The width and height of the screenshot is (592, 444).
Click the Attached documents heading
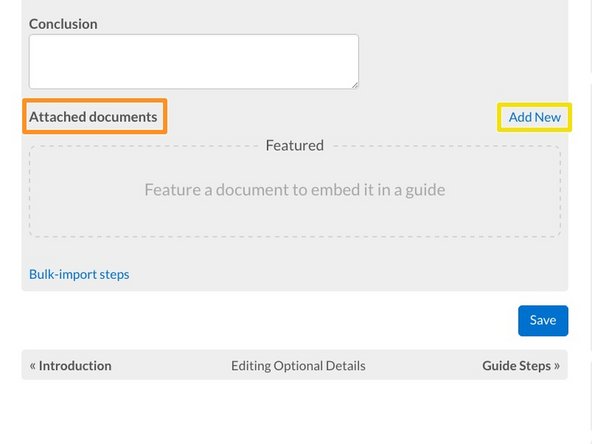click(x=93, y=117)
